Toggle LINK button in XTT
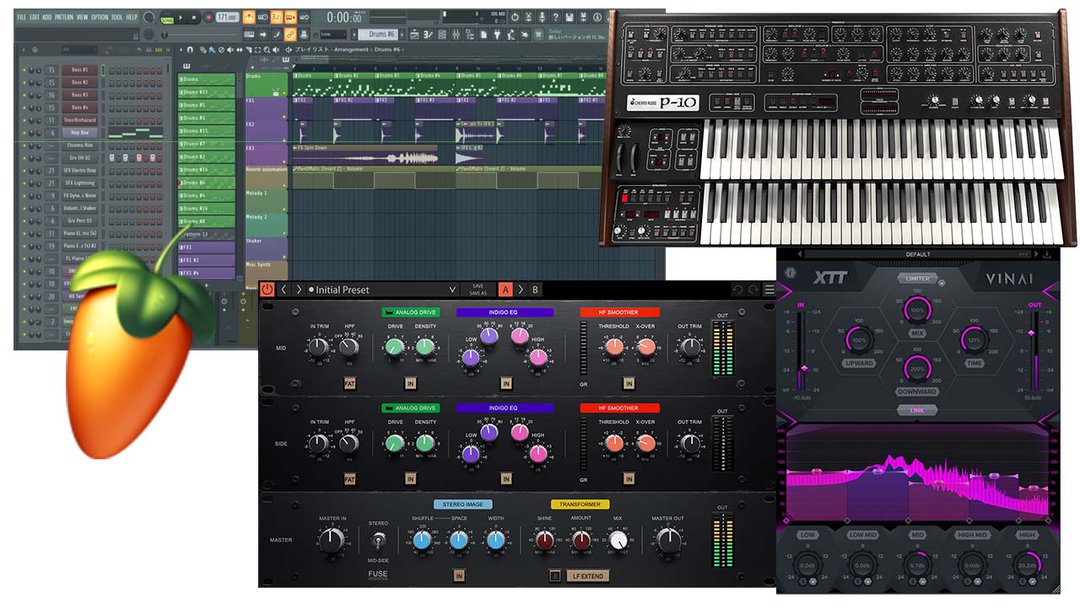The height and width of the screenshot is (608, 1080). (x=917, y=410)
